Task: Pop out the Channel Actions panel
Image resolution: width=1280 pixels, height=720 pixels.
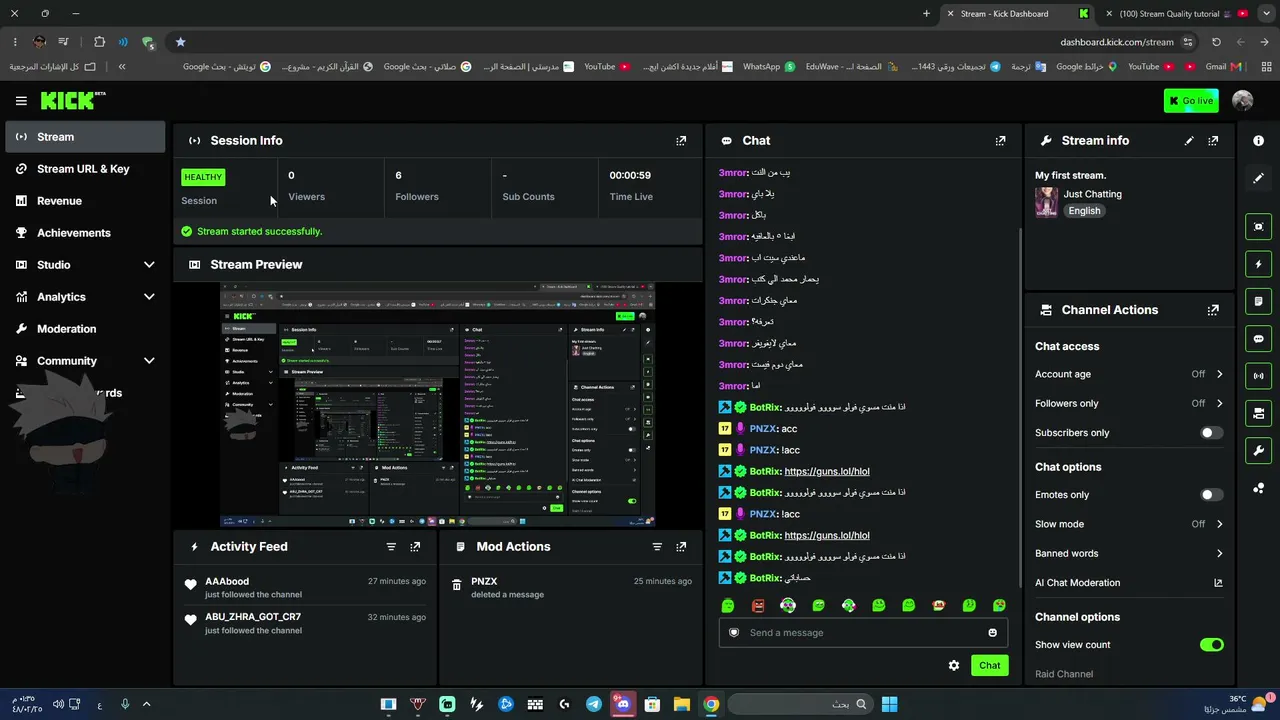Action: click(1213, 310)
